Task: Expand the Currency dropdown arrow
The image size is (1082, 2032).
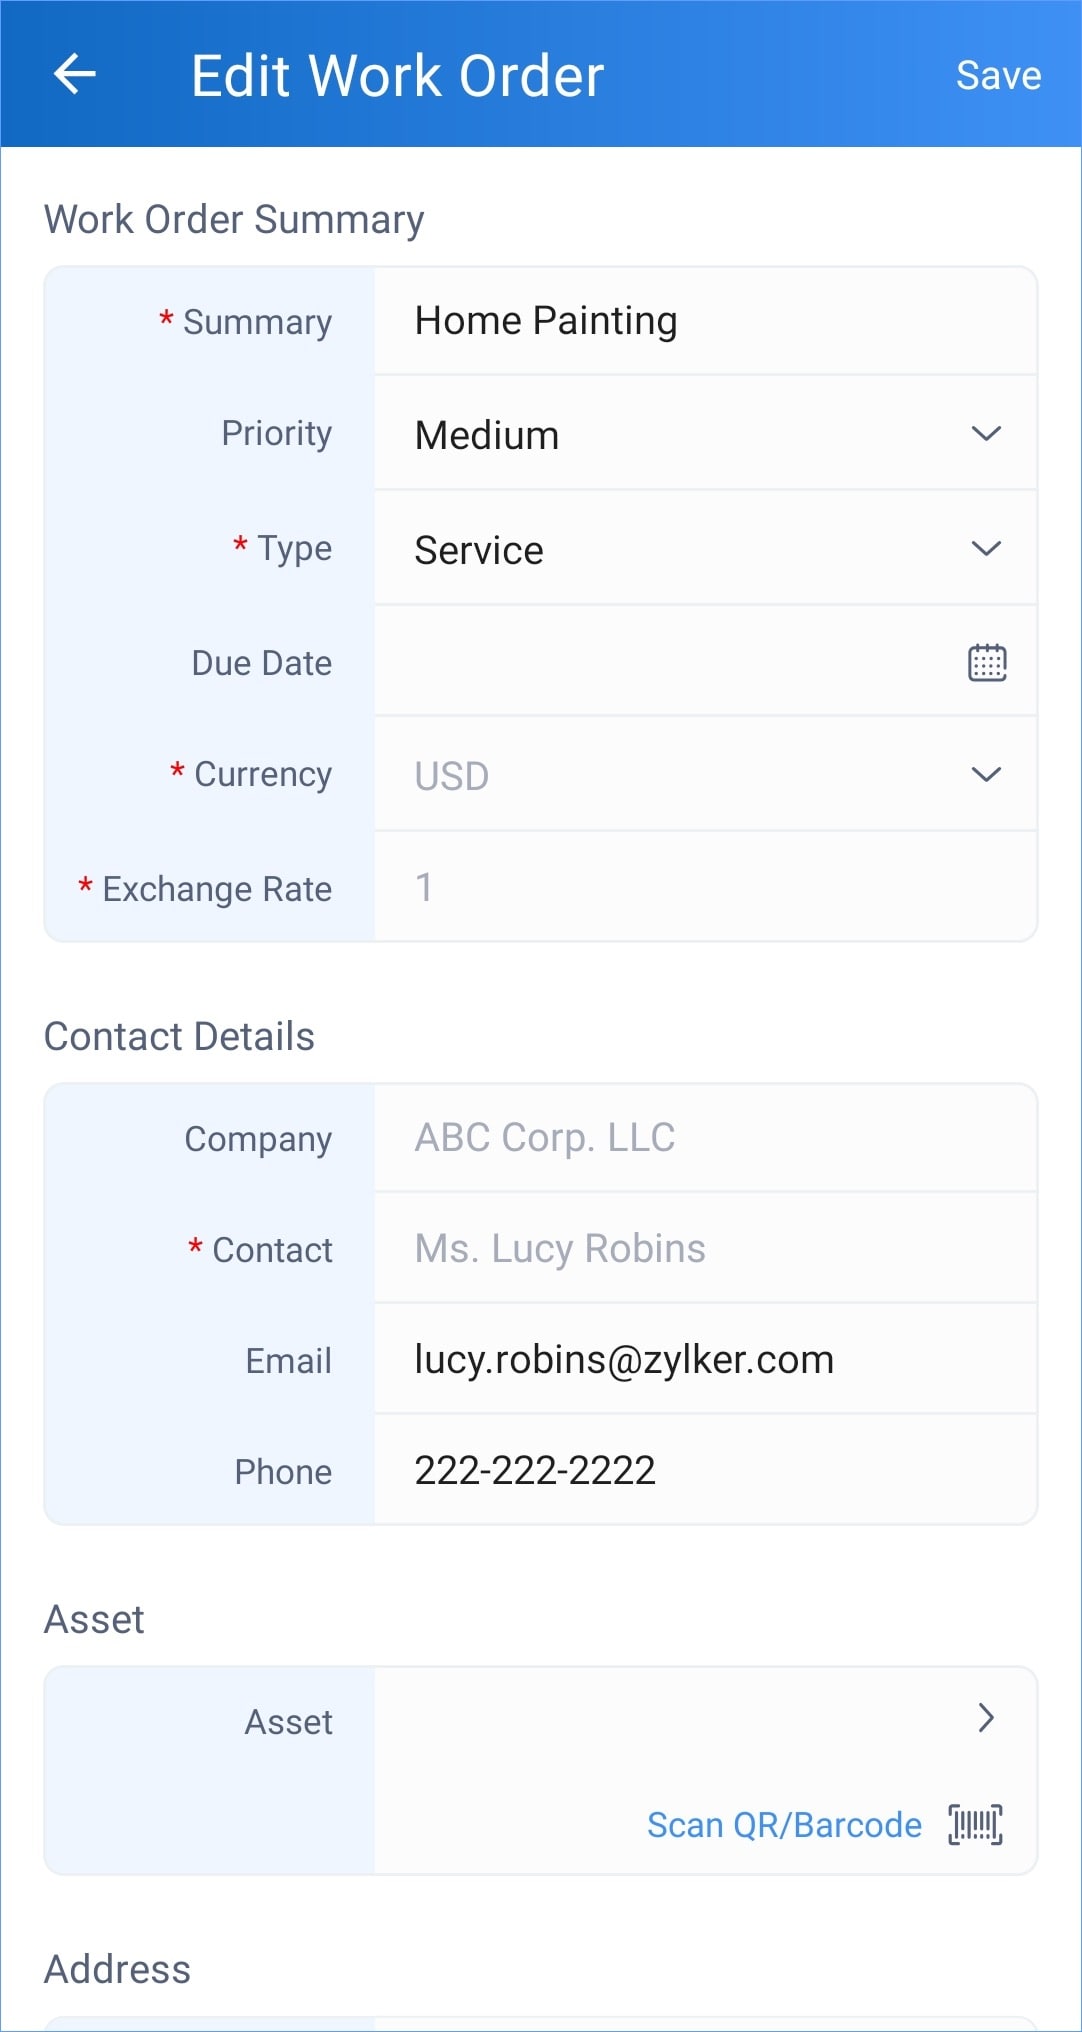Action: pos(986,774)
